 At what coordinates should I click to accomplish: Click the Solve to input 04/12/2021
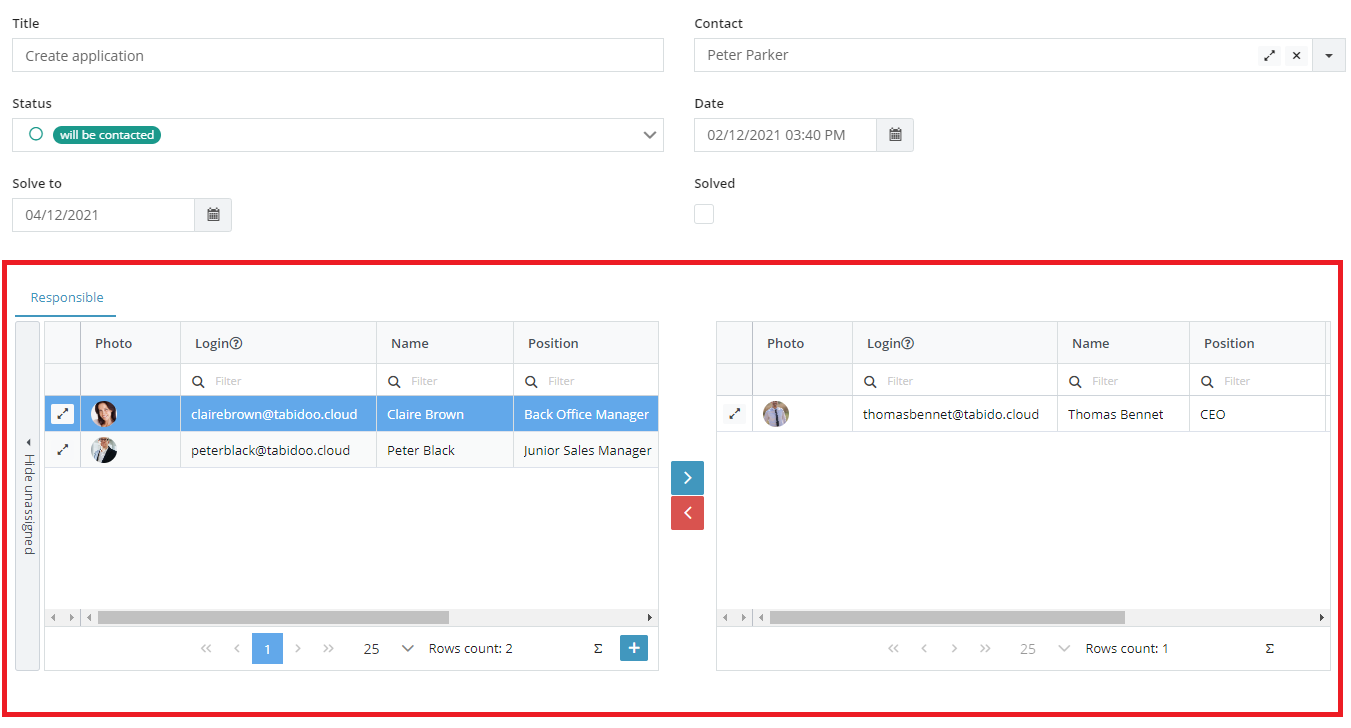[103, 215]
